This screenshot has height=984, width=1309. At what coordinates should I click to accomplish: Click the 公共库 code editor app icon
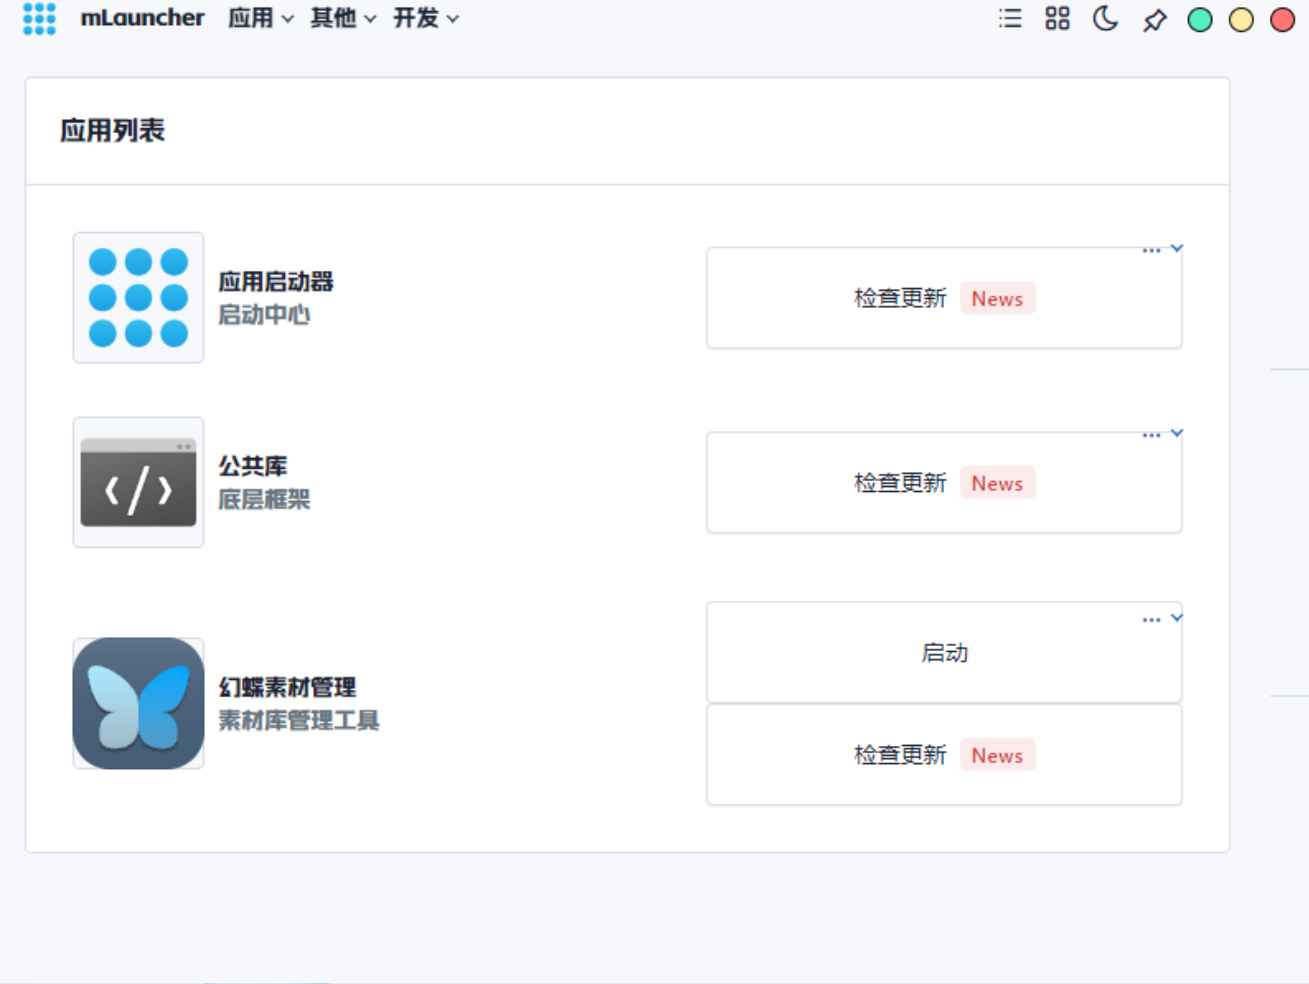pyautogui.click(x=137, y=483)
